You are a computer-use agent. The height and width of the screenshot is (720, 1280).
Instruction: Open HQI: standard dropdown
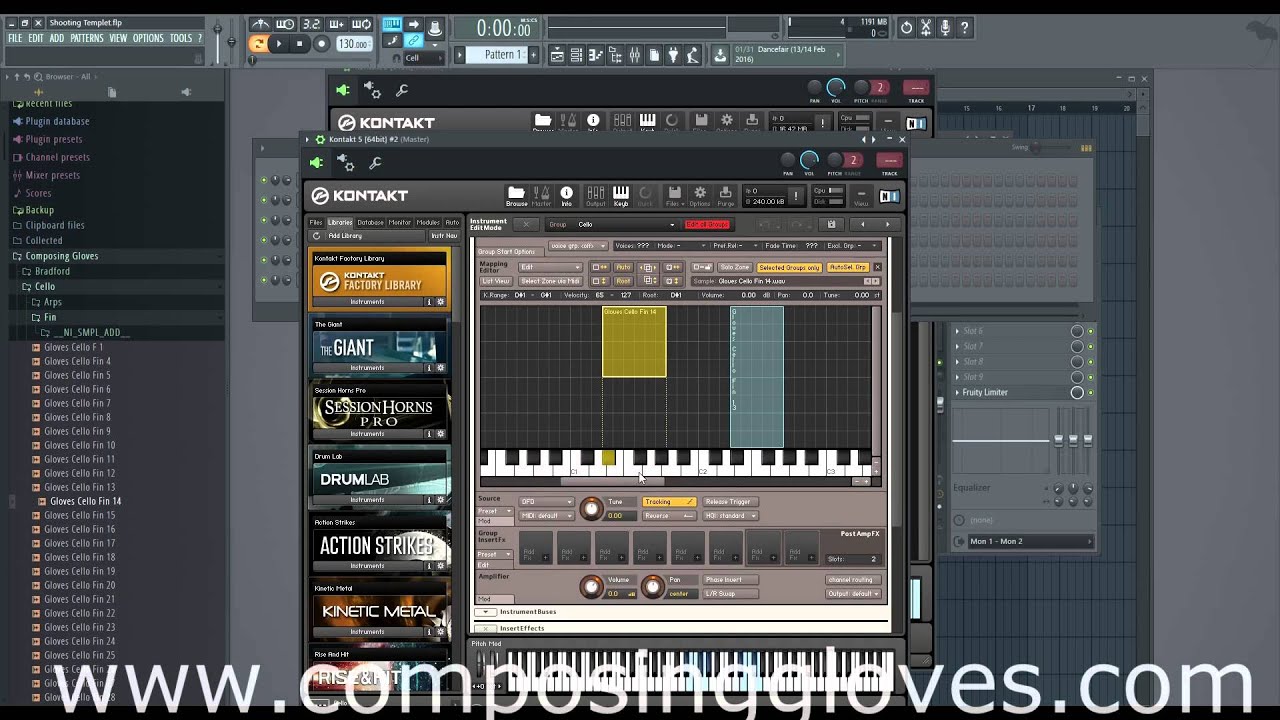pyautogui.click(x=731, y=516)
